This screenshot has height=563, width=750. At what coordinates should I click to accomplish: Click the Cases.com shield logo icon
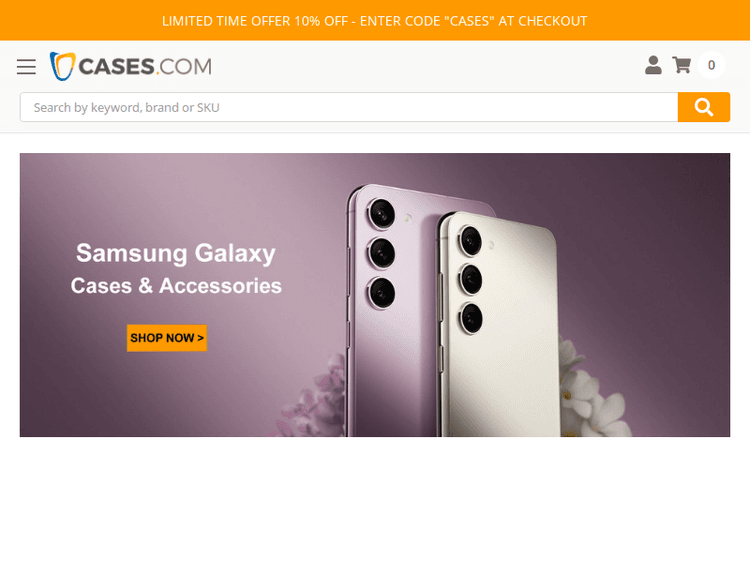click(63, 66)
